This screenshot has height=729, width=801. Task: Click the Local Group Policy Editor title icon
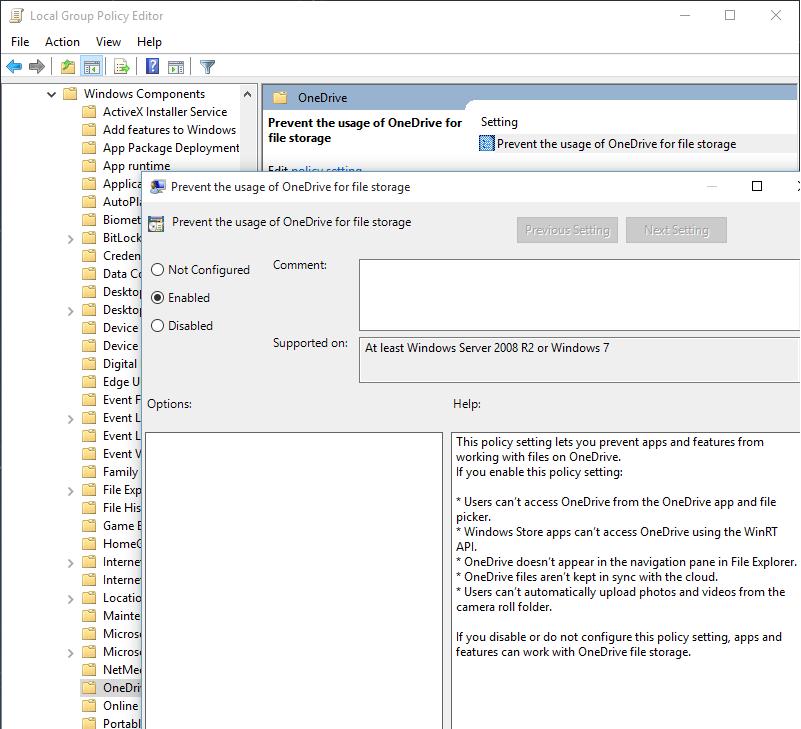click(16, 16)
